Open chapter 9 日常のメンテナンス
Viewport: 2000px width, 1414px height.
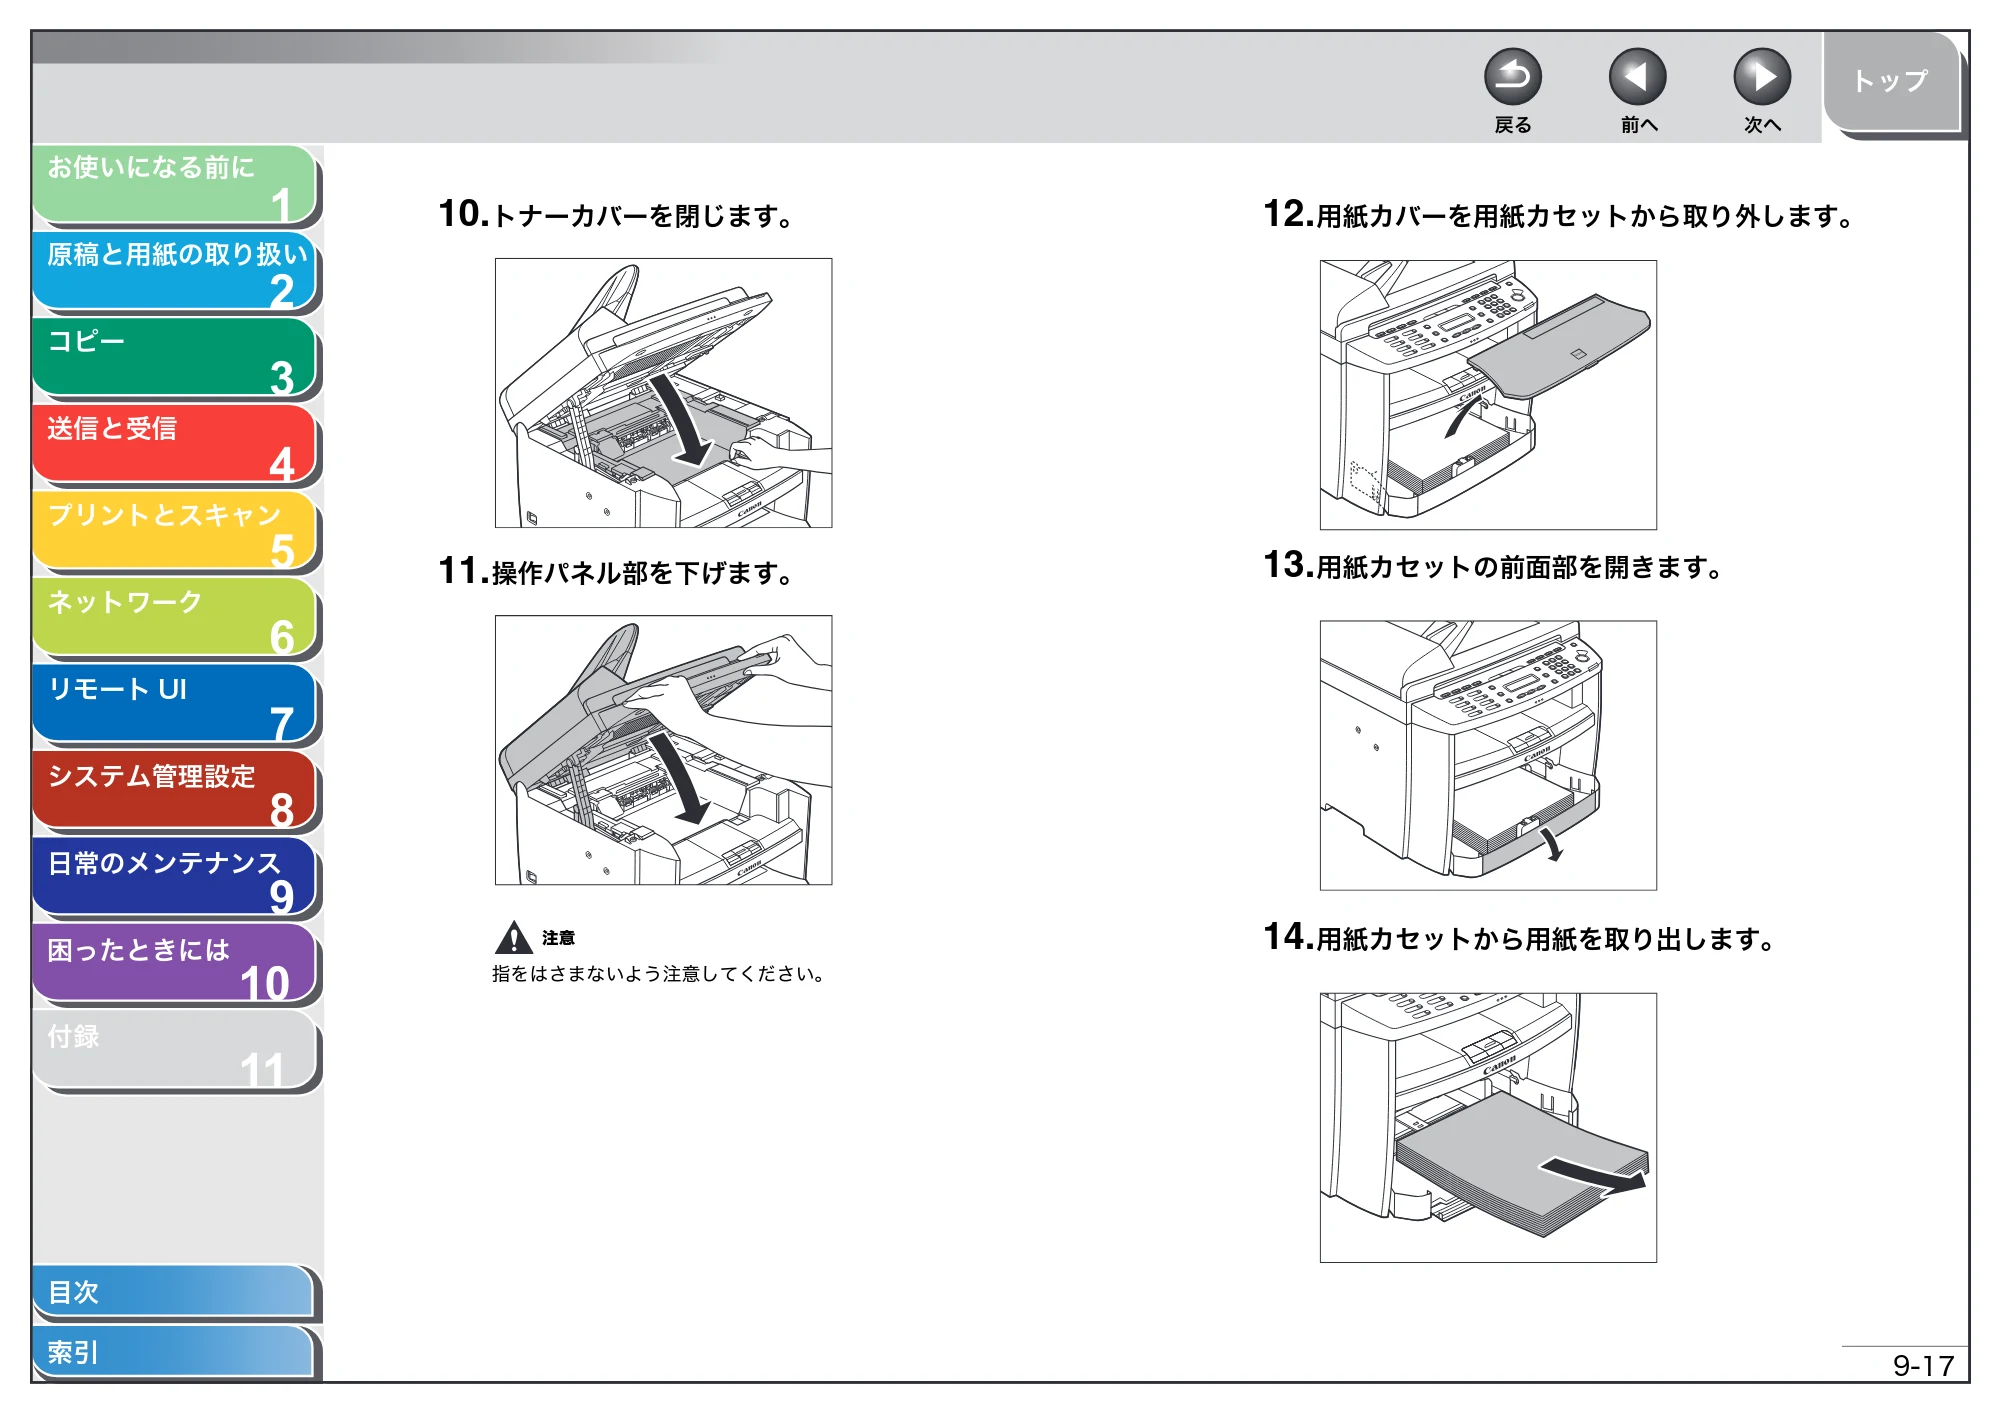click(175, 879)
